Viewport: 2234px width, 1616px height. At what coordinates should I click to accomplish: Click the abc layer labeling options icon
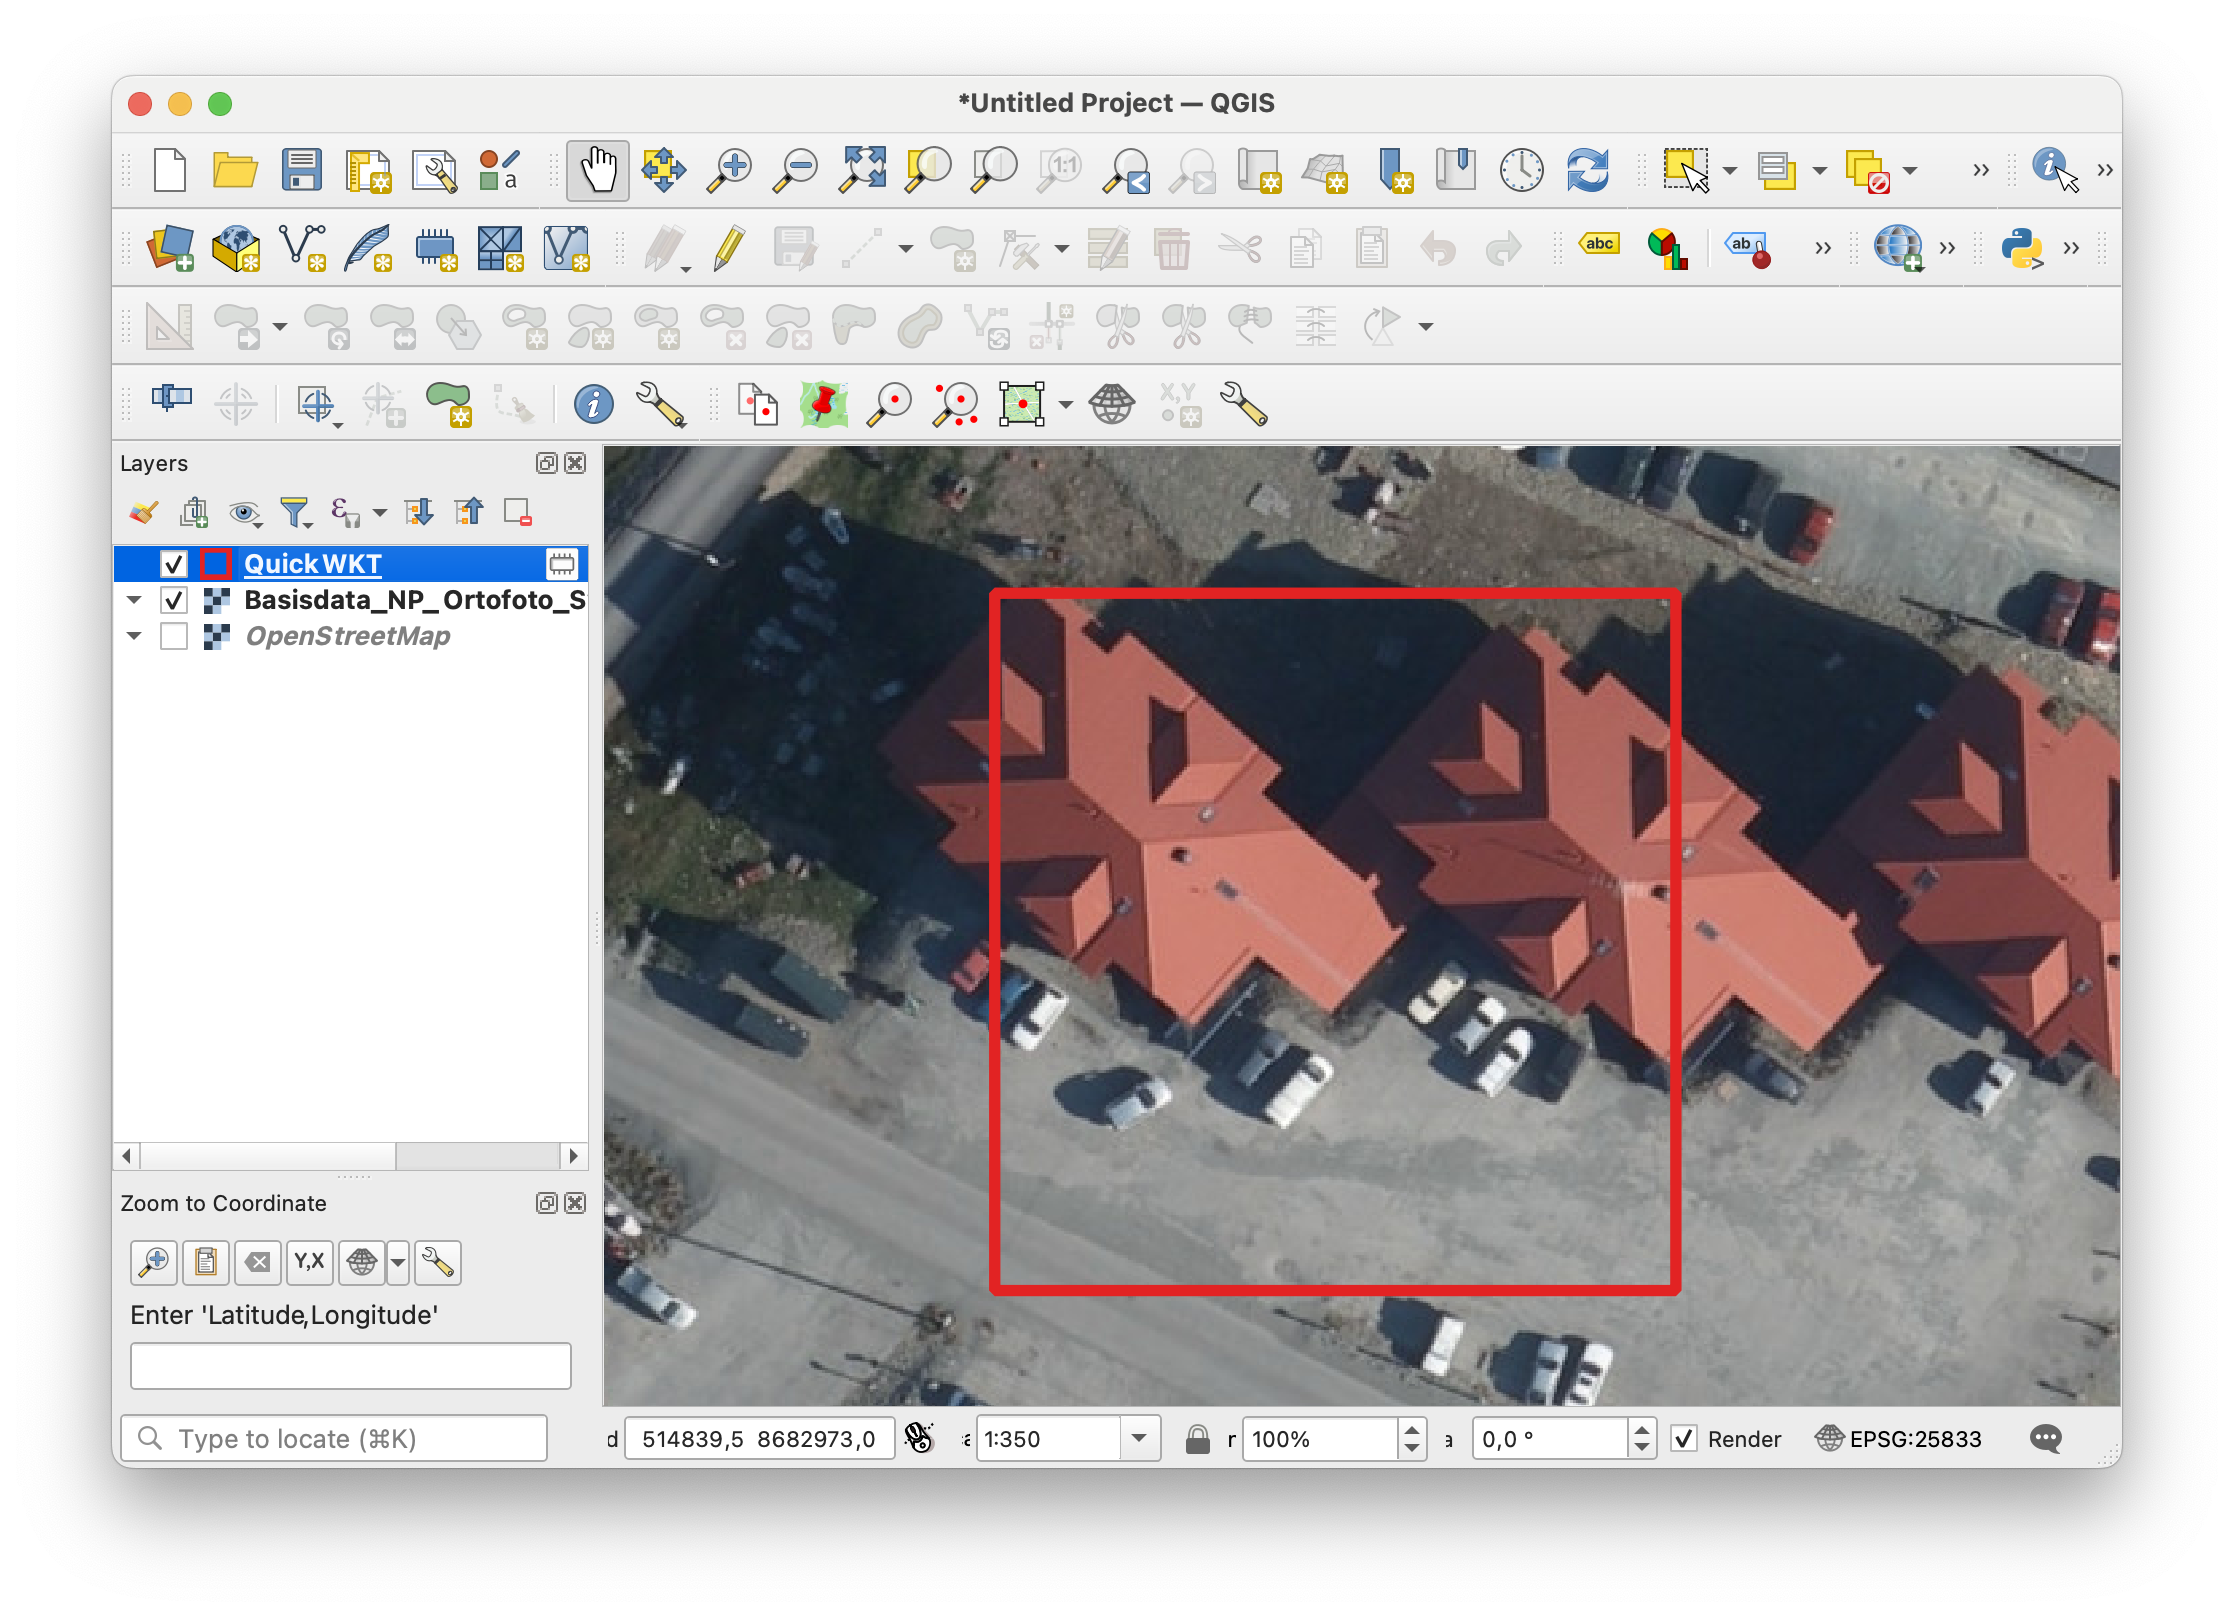pos(1599,244)
